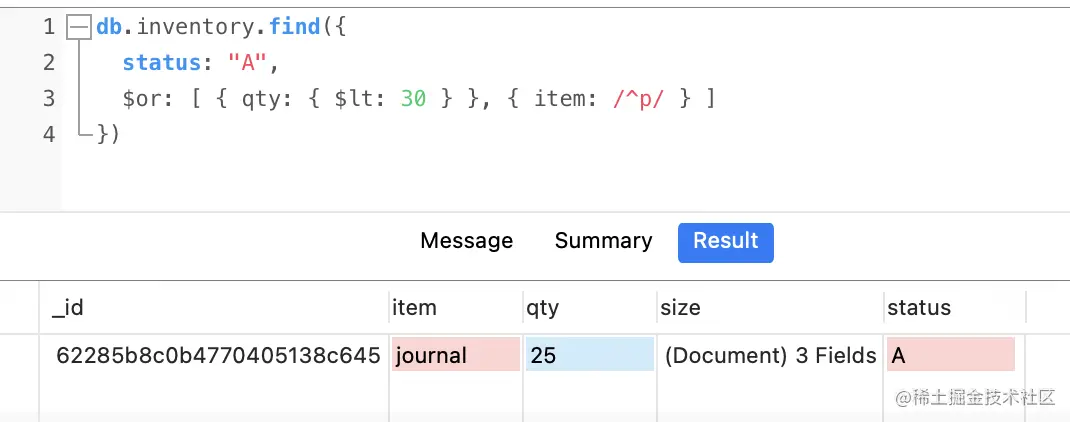Viewport: 1070px width, 422px height.
Task: Select the size column header
Action: (x=680, y=308)
